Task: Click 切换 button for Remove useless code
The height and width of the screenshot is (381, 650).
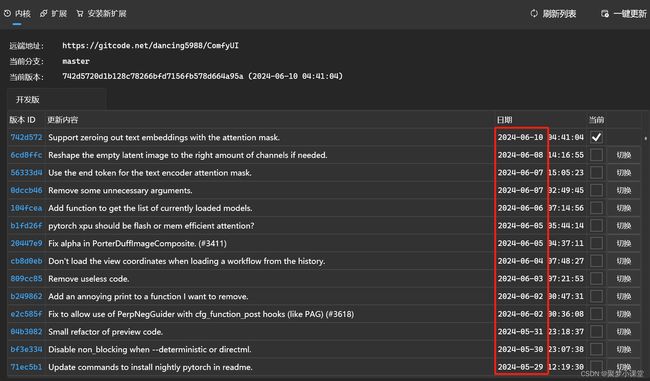Action: click(x=623, y=279)
